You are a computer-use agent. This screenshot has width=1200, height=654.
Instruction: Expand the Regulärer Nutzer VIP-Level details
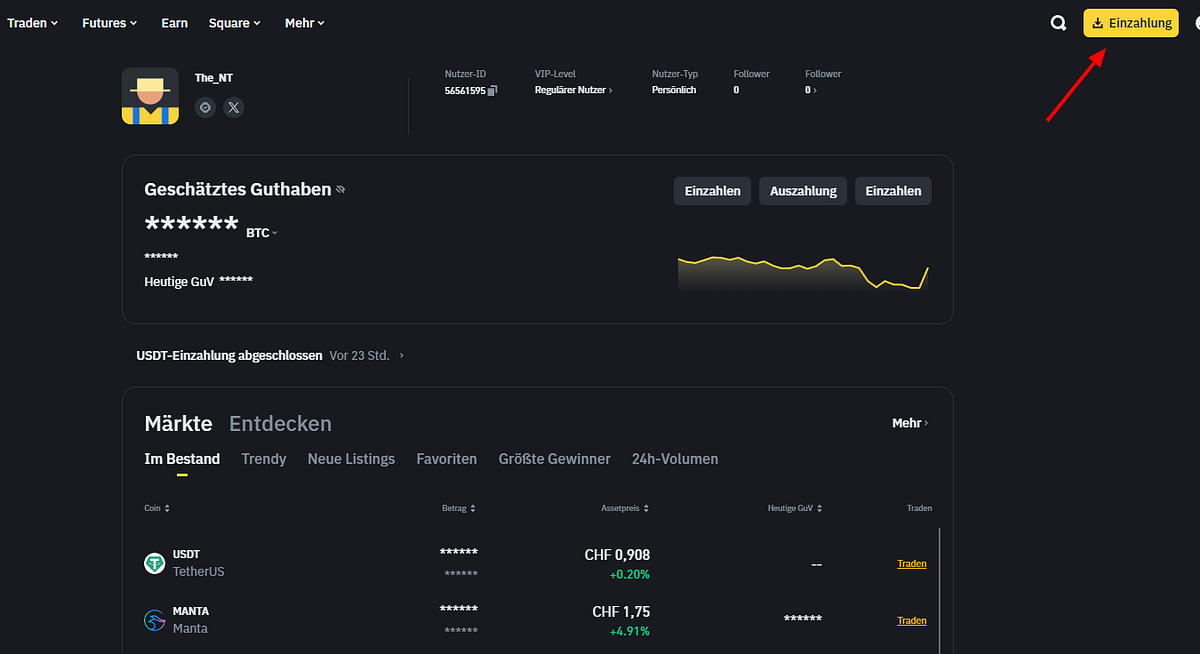tap(574, 89)
